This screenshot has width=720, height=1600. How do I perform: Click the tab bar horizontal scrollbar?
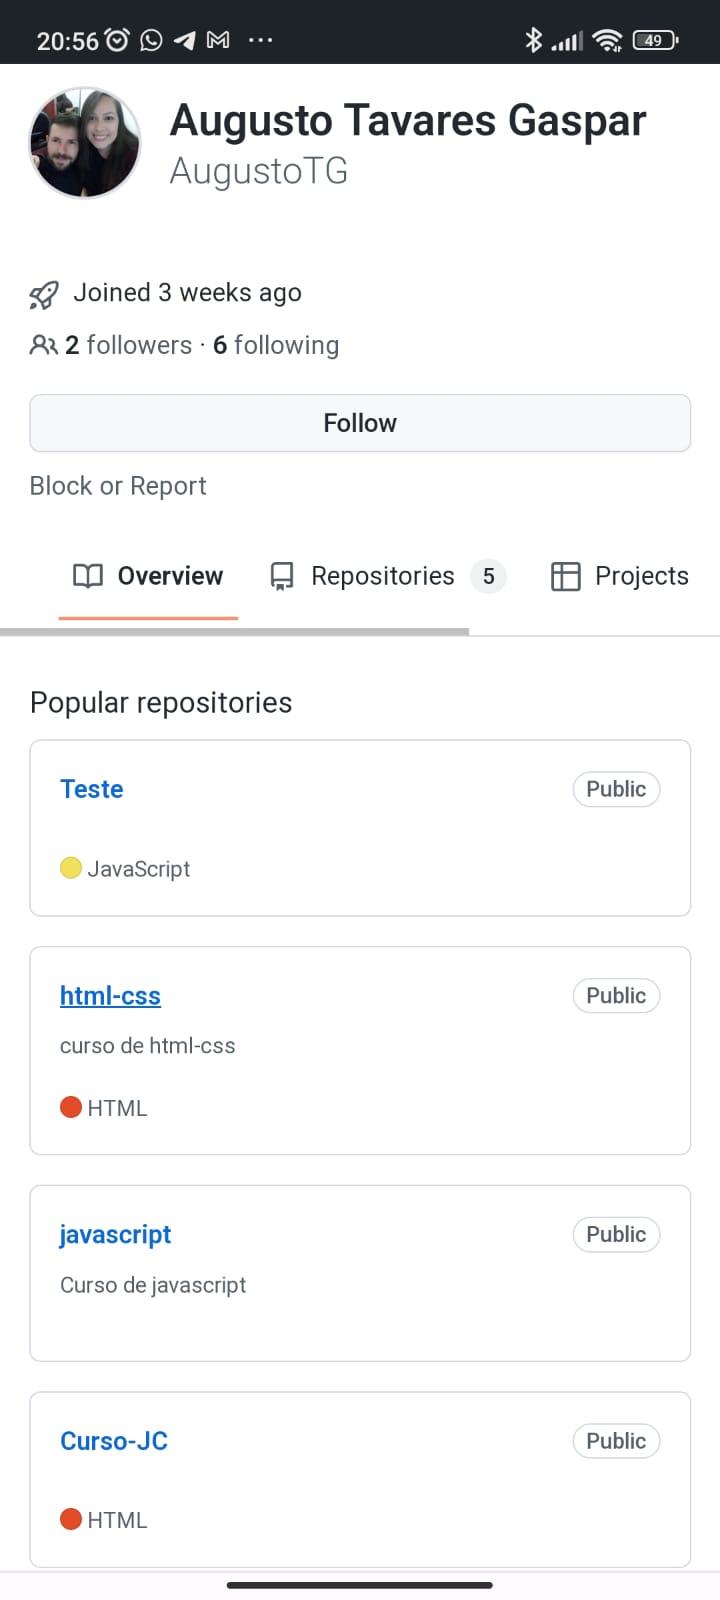(234, 632)
